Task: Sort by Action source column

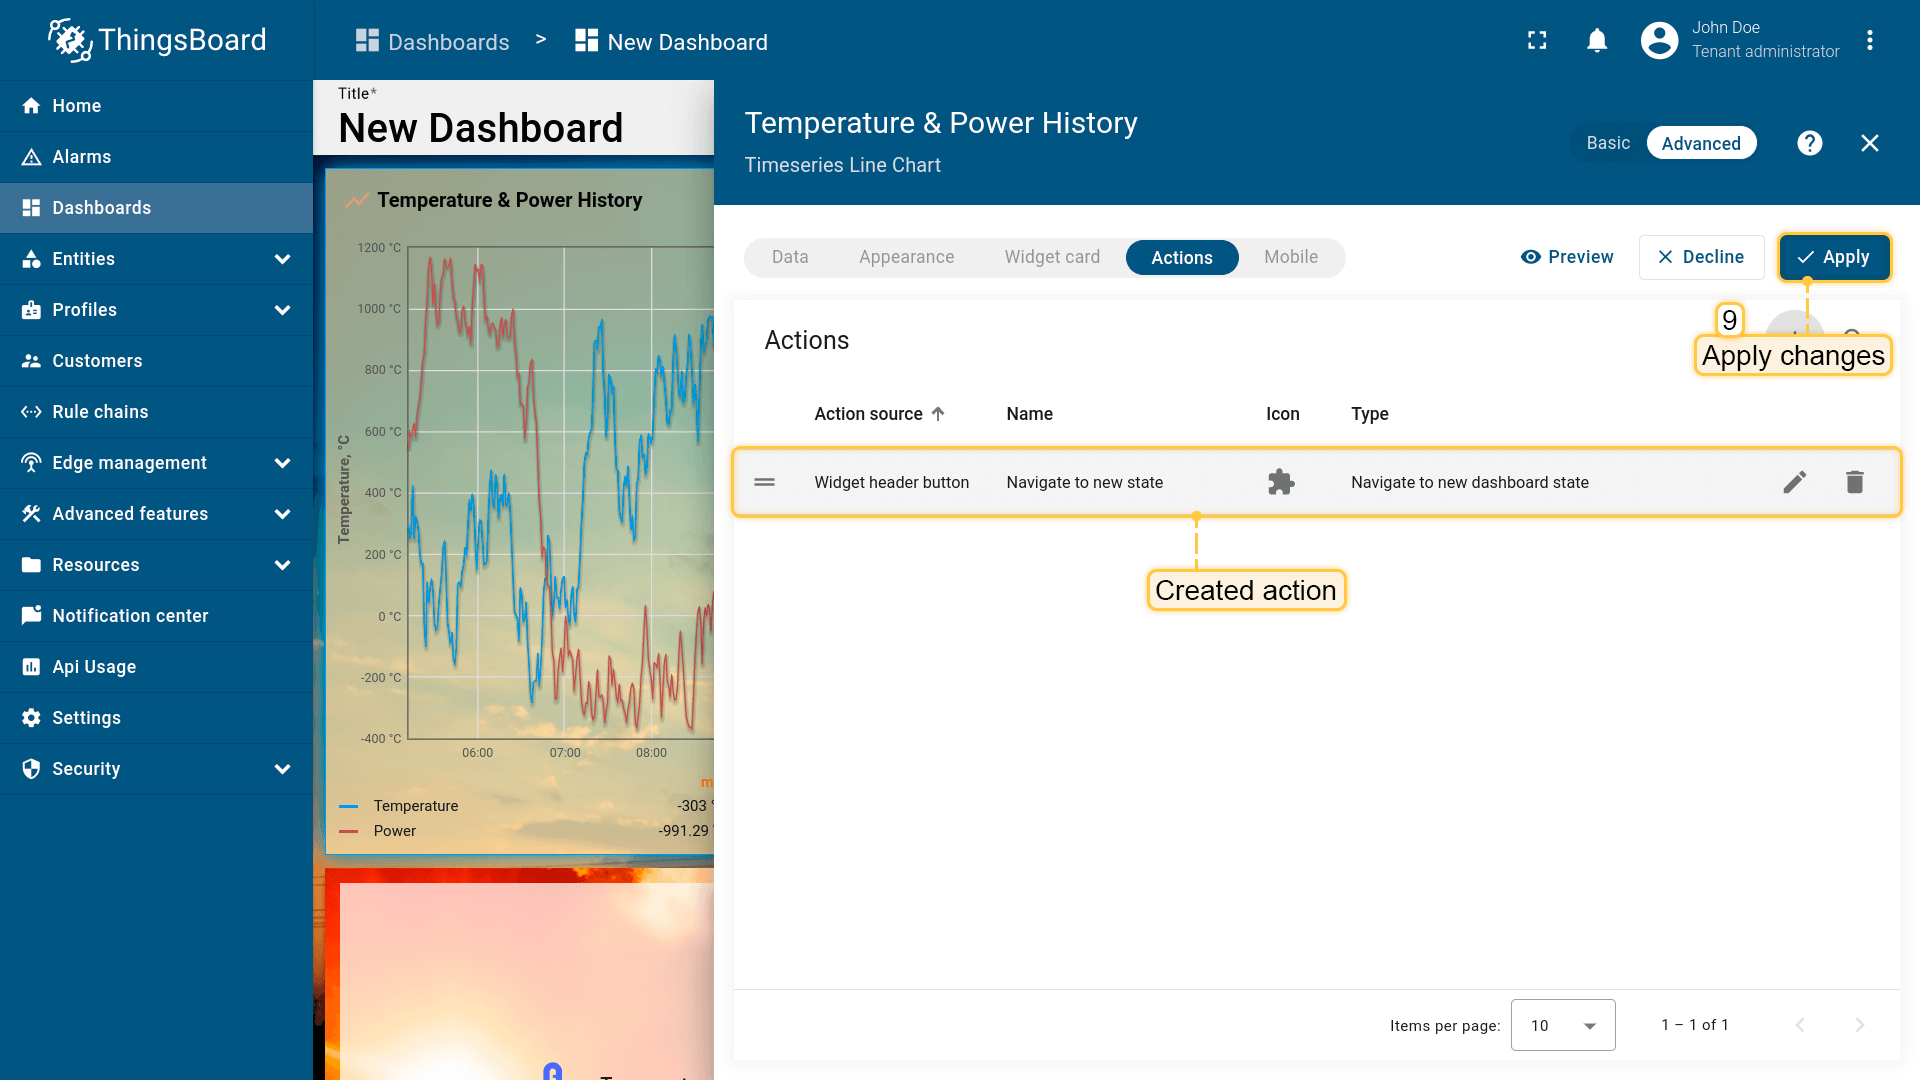Action: click(868, 414)
